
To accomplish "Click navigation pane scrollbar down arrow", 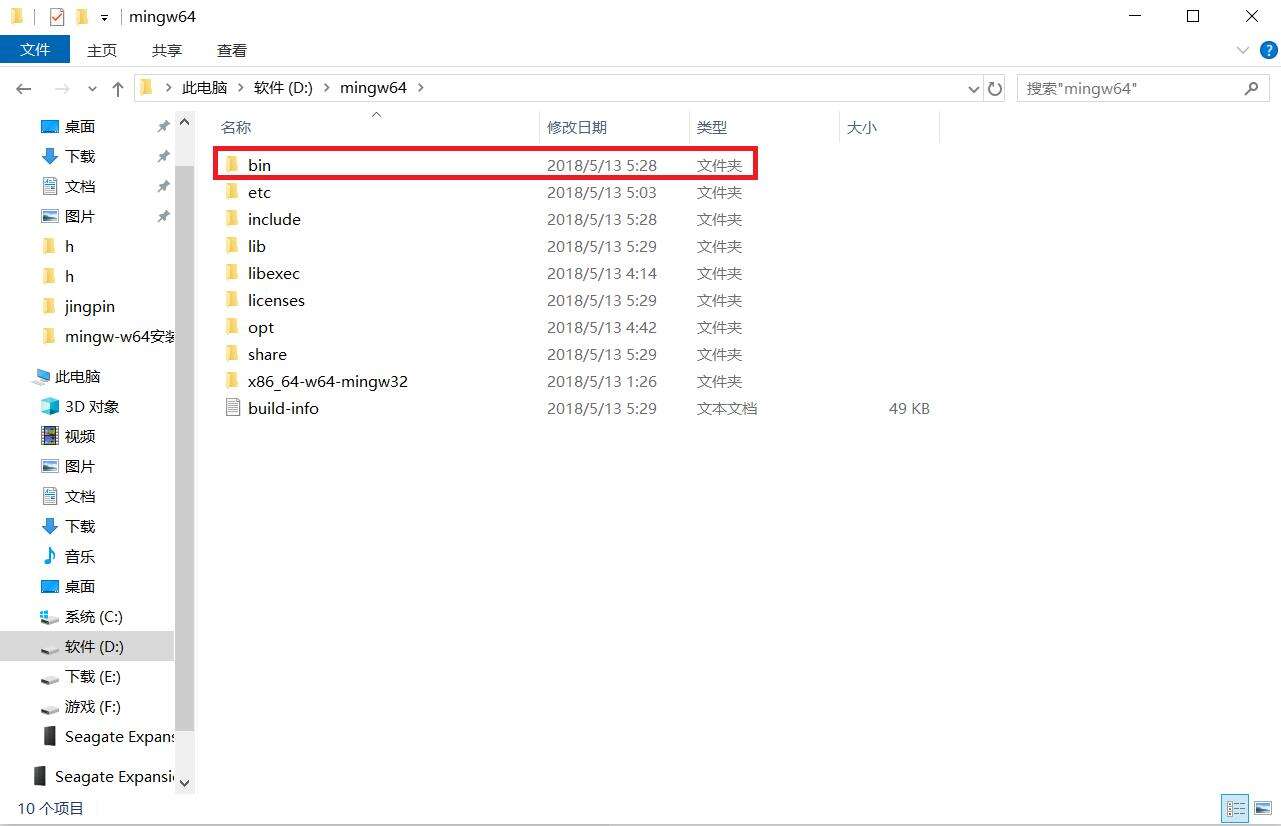I will (184, 783).
